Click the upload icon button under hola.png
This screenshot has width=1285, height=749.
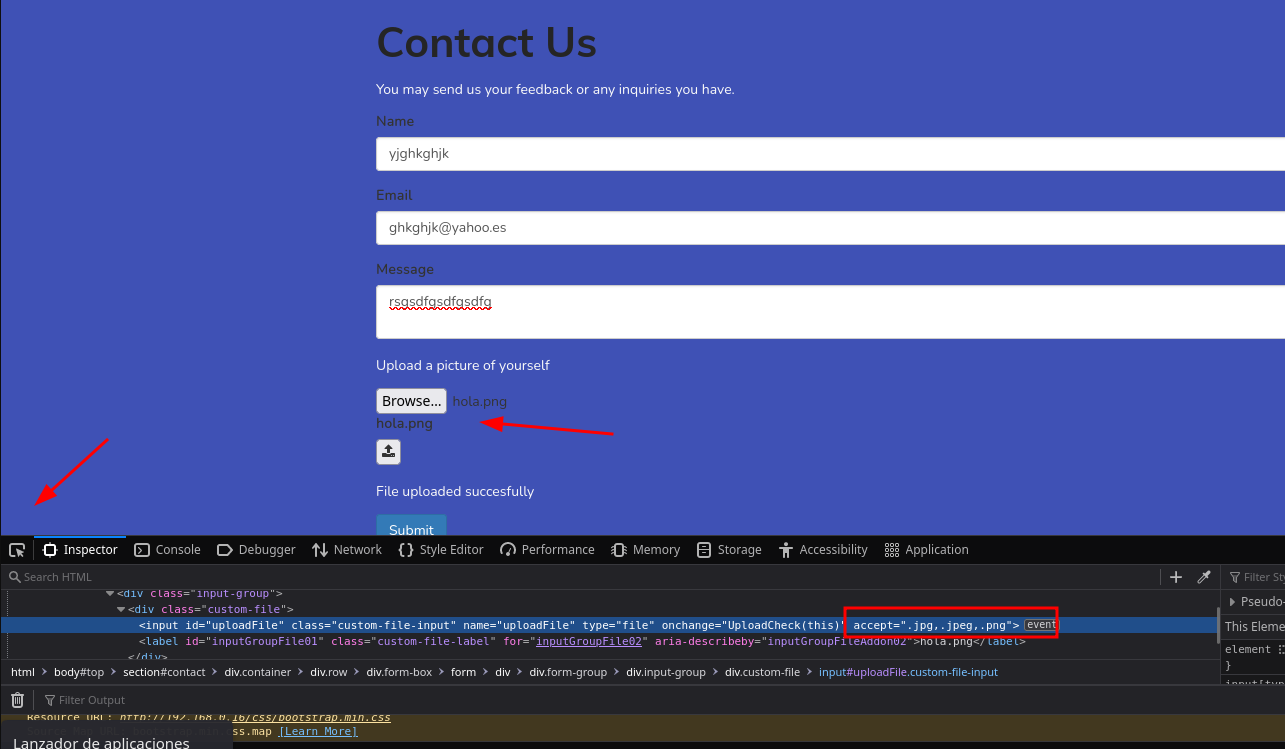tap(388, 452)
